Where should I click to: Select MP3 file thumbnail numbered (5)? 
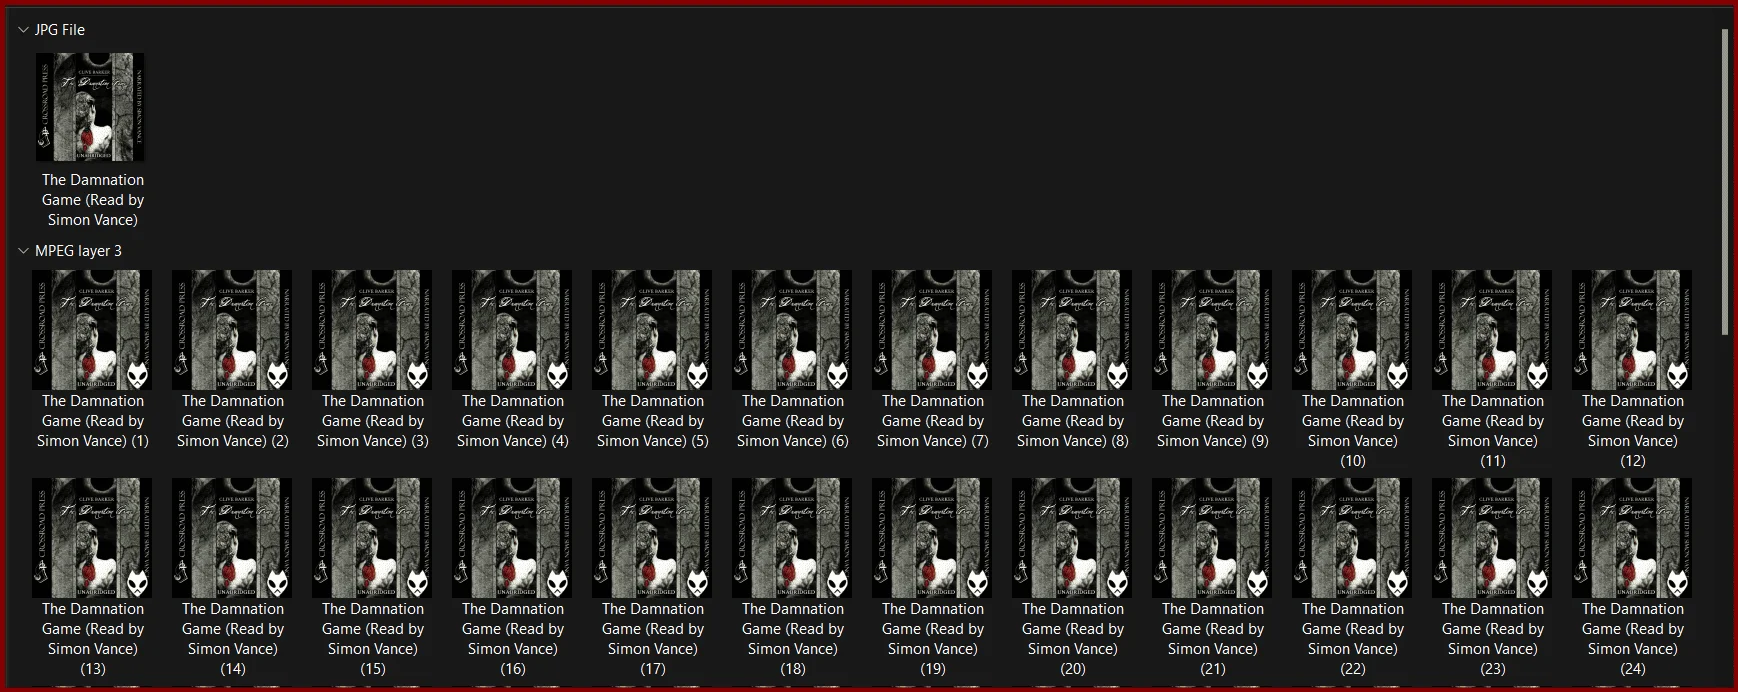click(652, 330)
